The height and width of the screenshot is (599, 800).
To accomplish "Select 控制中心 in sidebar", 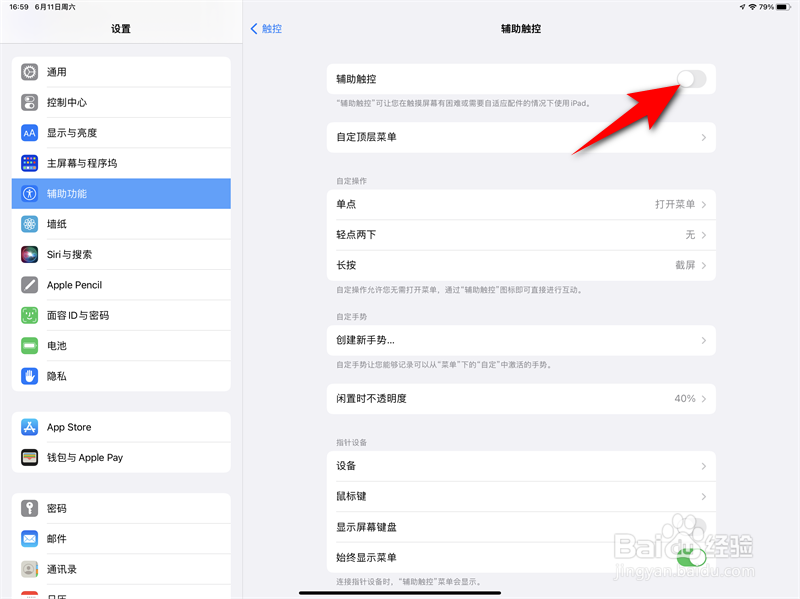I will (x=121, y=103).
